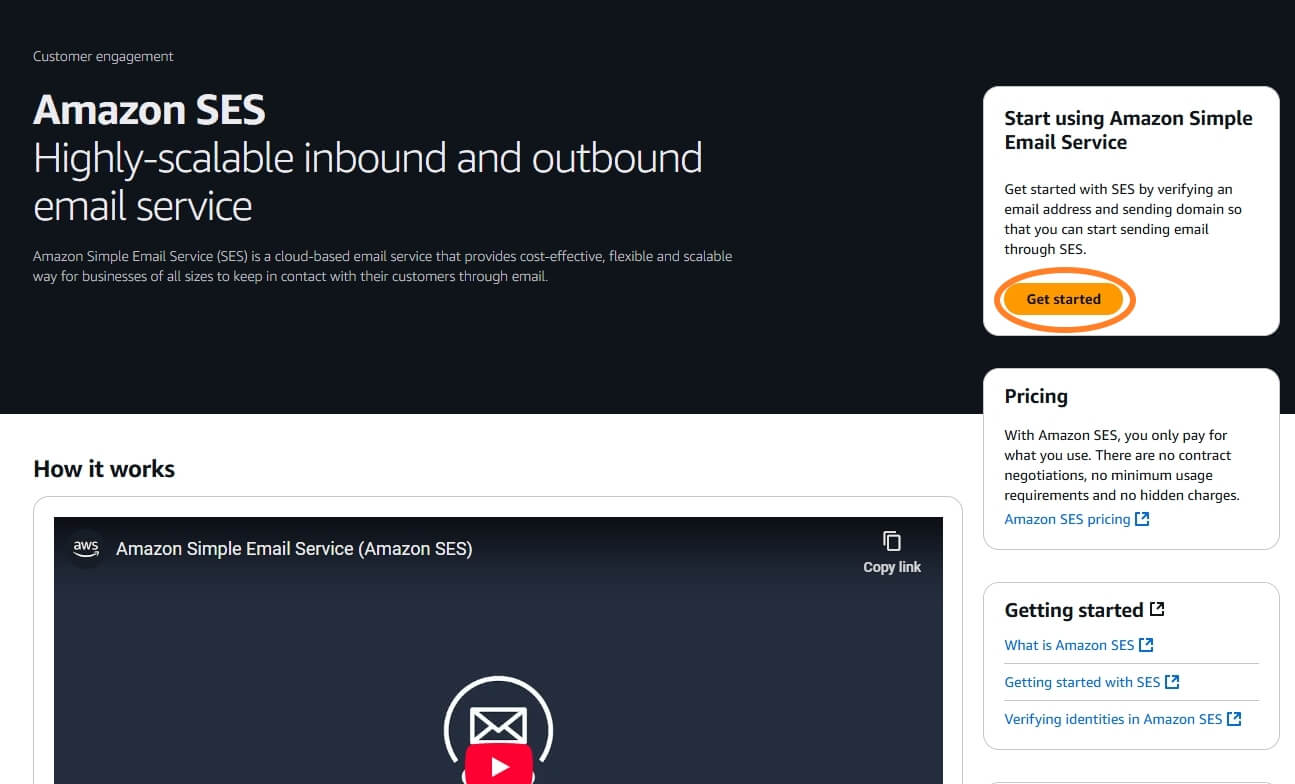The height and width of the screenshot is (784, 1295).
Task: Click the envelope icon in video thumbnail
Action: [498, 723]
